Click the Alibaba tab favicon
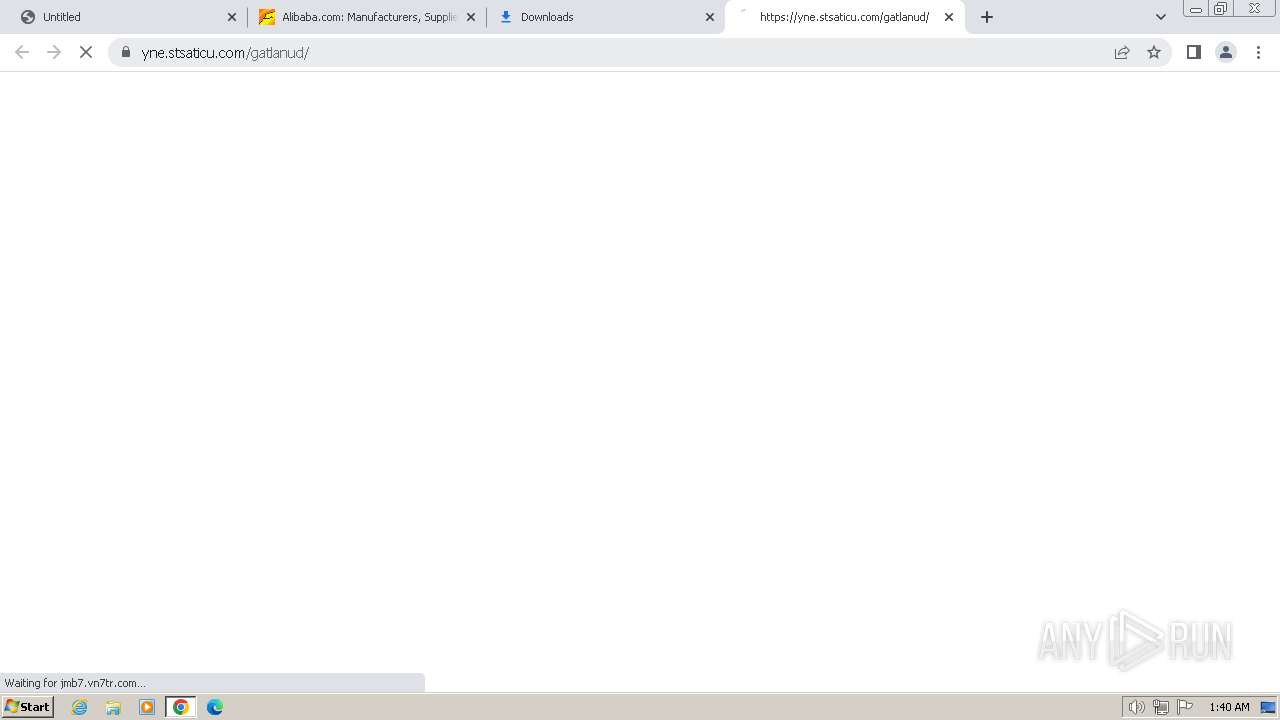This screenshot has width=1280, height=720. [267, 17]
